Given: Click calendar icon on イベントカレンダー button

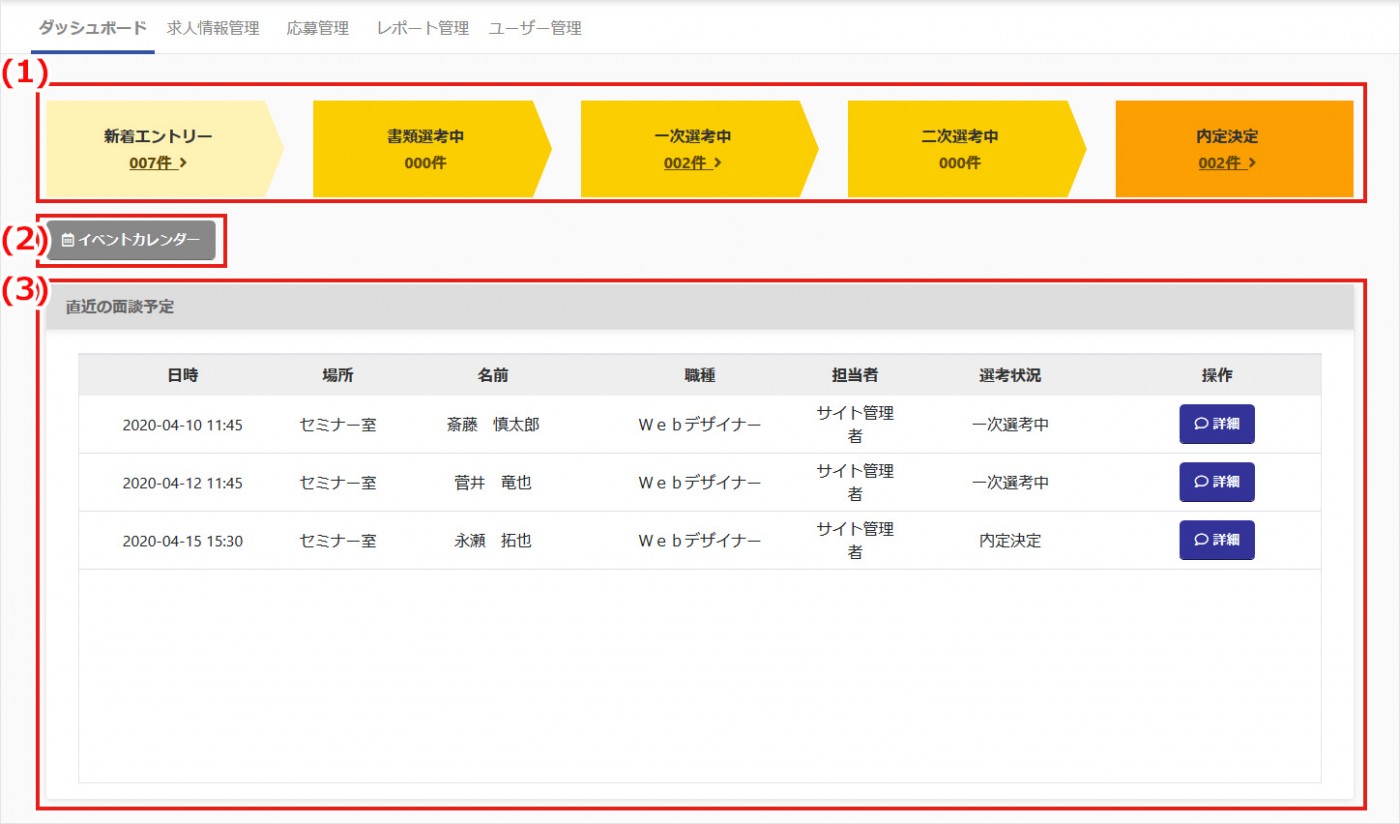Looking at the screenshot, I should click(x=68, y=241).
